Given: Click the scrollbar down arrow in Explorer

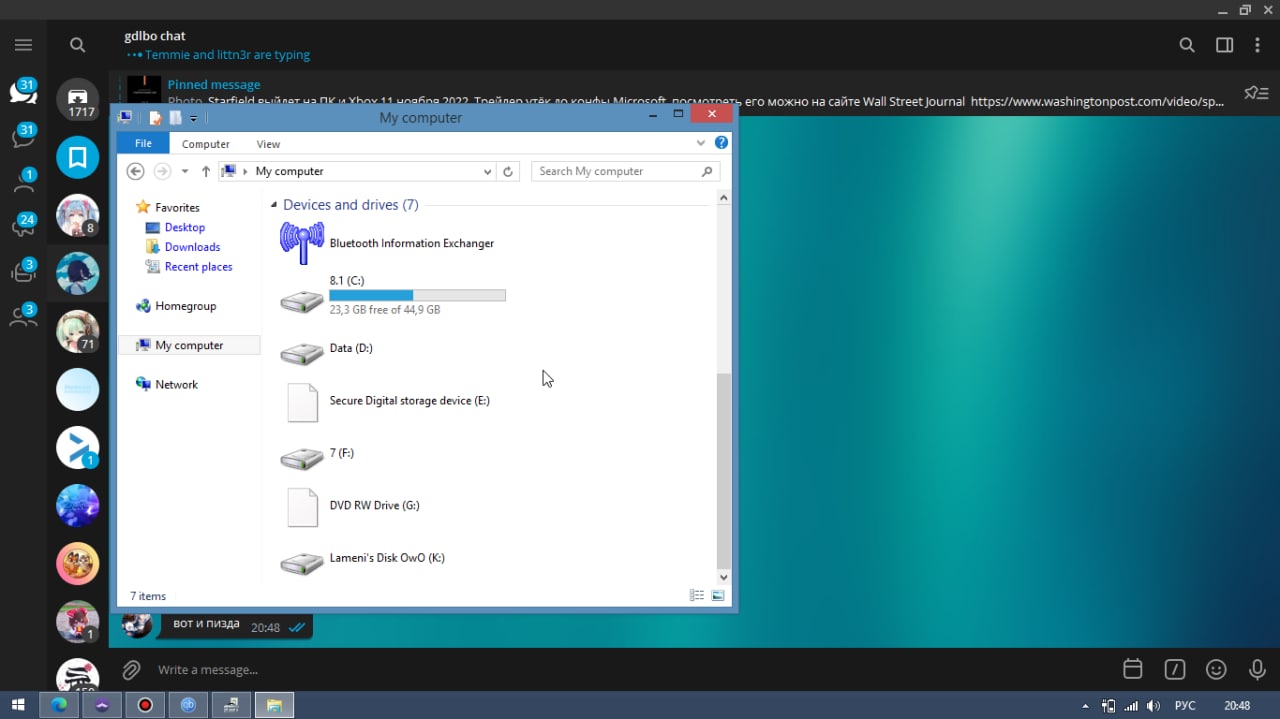Looking at the screenshot, I should pos(724,577).
